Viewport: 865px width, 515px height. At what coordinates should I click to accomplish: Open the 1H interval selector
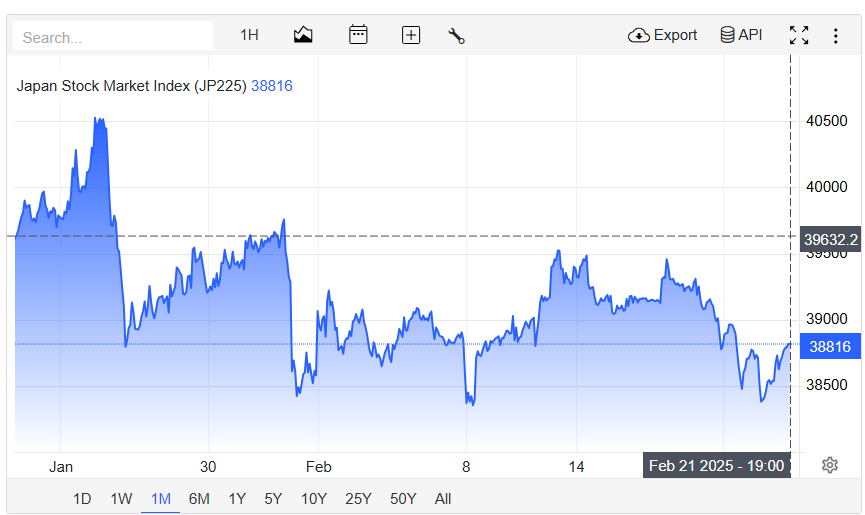point(249,35)
